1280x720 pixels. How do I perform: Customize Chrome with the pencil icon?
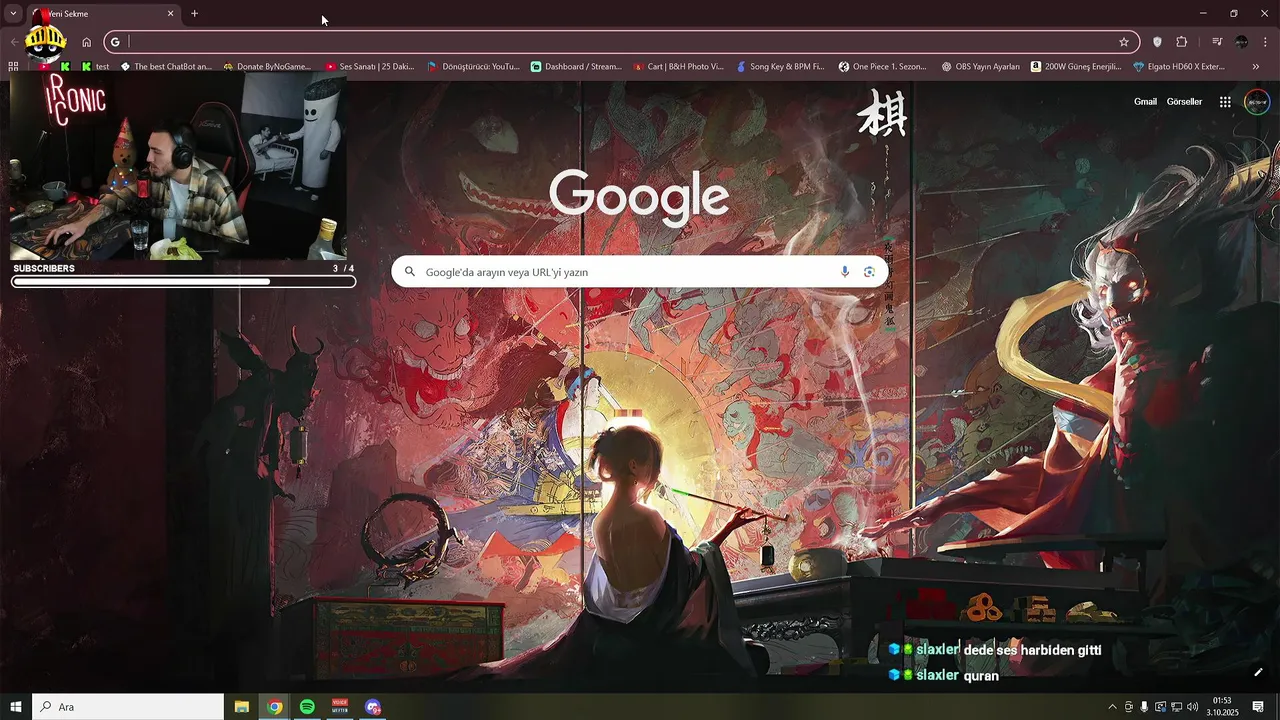pyautogui.click(x=1258, y=672)
